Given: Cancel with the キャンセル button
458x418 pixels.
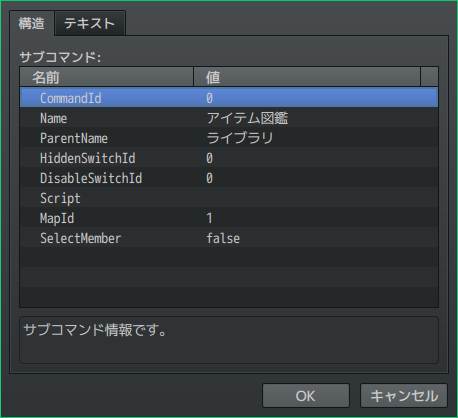Looking at the screenshot, I should tap(403, 396).
